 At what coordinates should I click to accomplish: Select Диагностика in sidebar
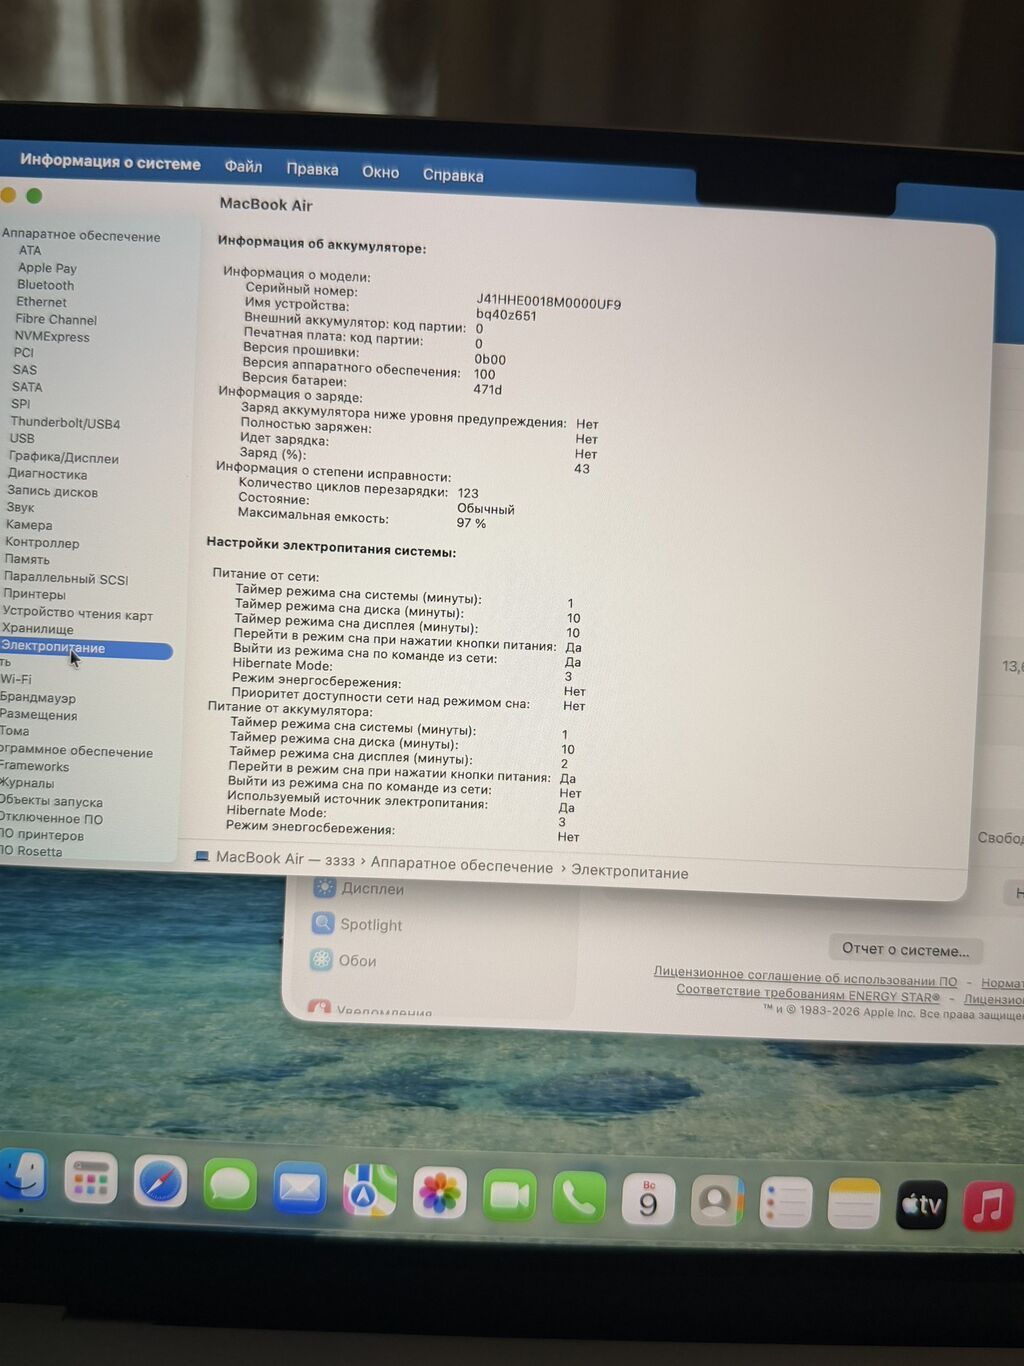pos(47,474)
